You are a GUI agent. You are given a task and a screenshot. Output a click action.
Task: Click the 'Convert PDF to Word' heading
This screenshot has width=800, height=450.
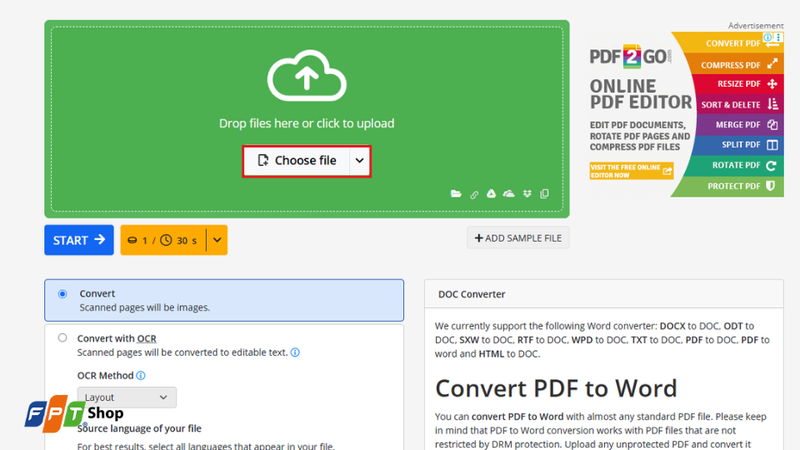point(556,388)
